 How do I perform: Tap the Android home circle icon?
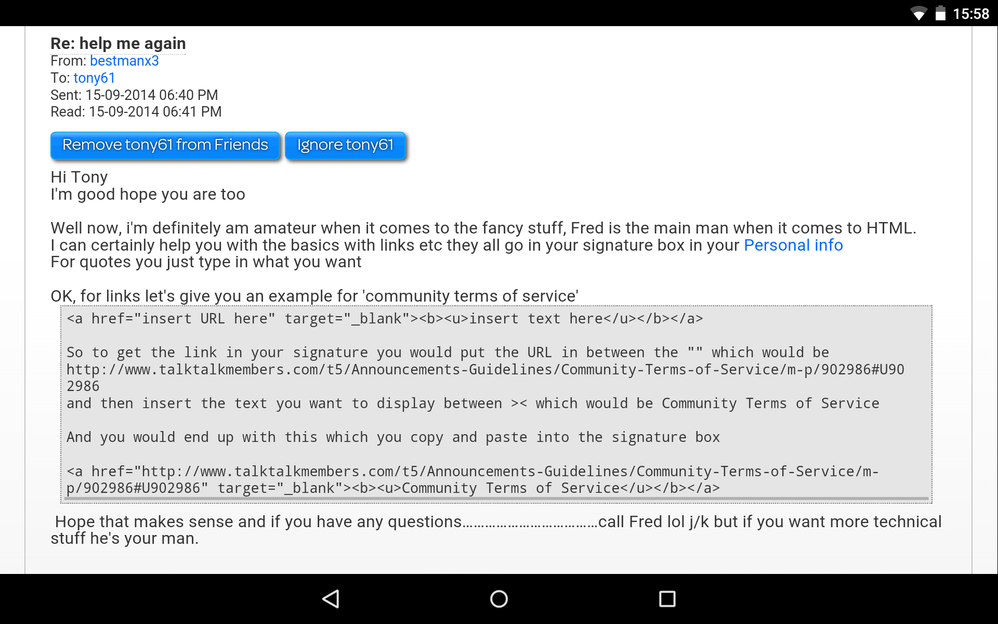point(499,599)
